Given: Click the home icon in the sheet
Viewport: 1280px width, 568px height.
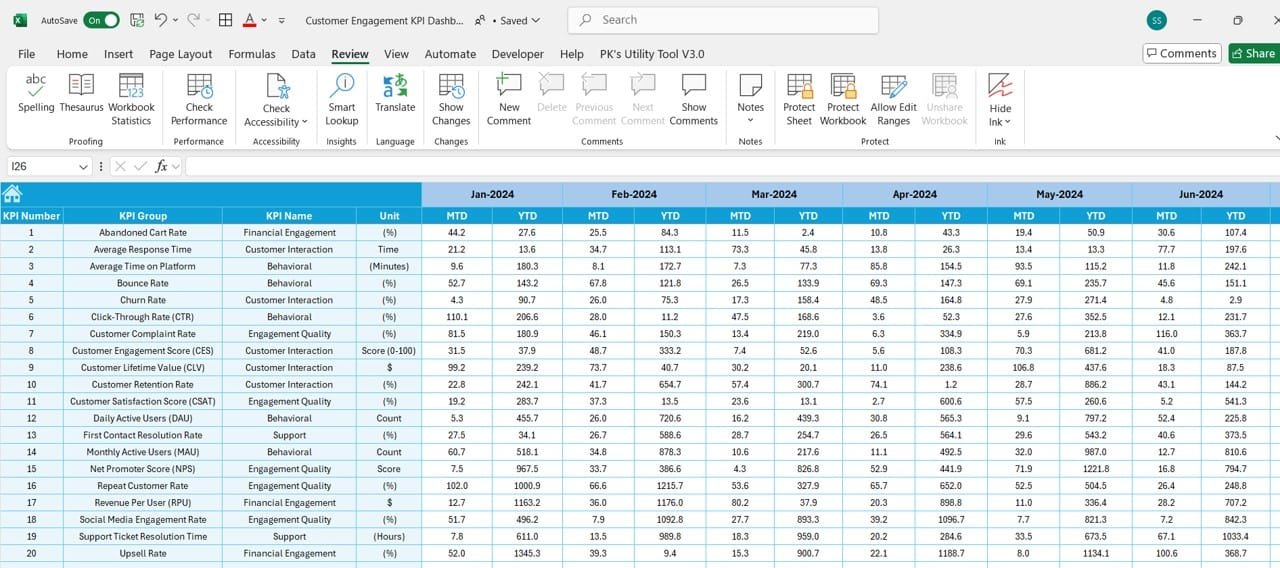Looking at the screenshot, I should coord(12,194).
